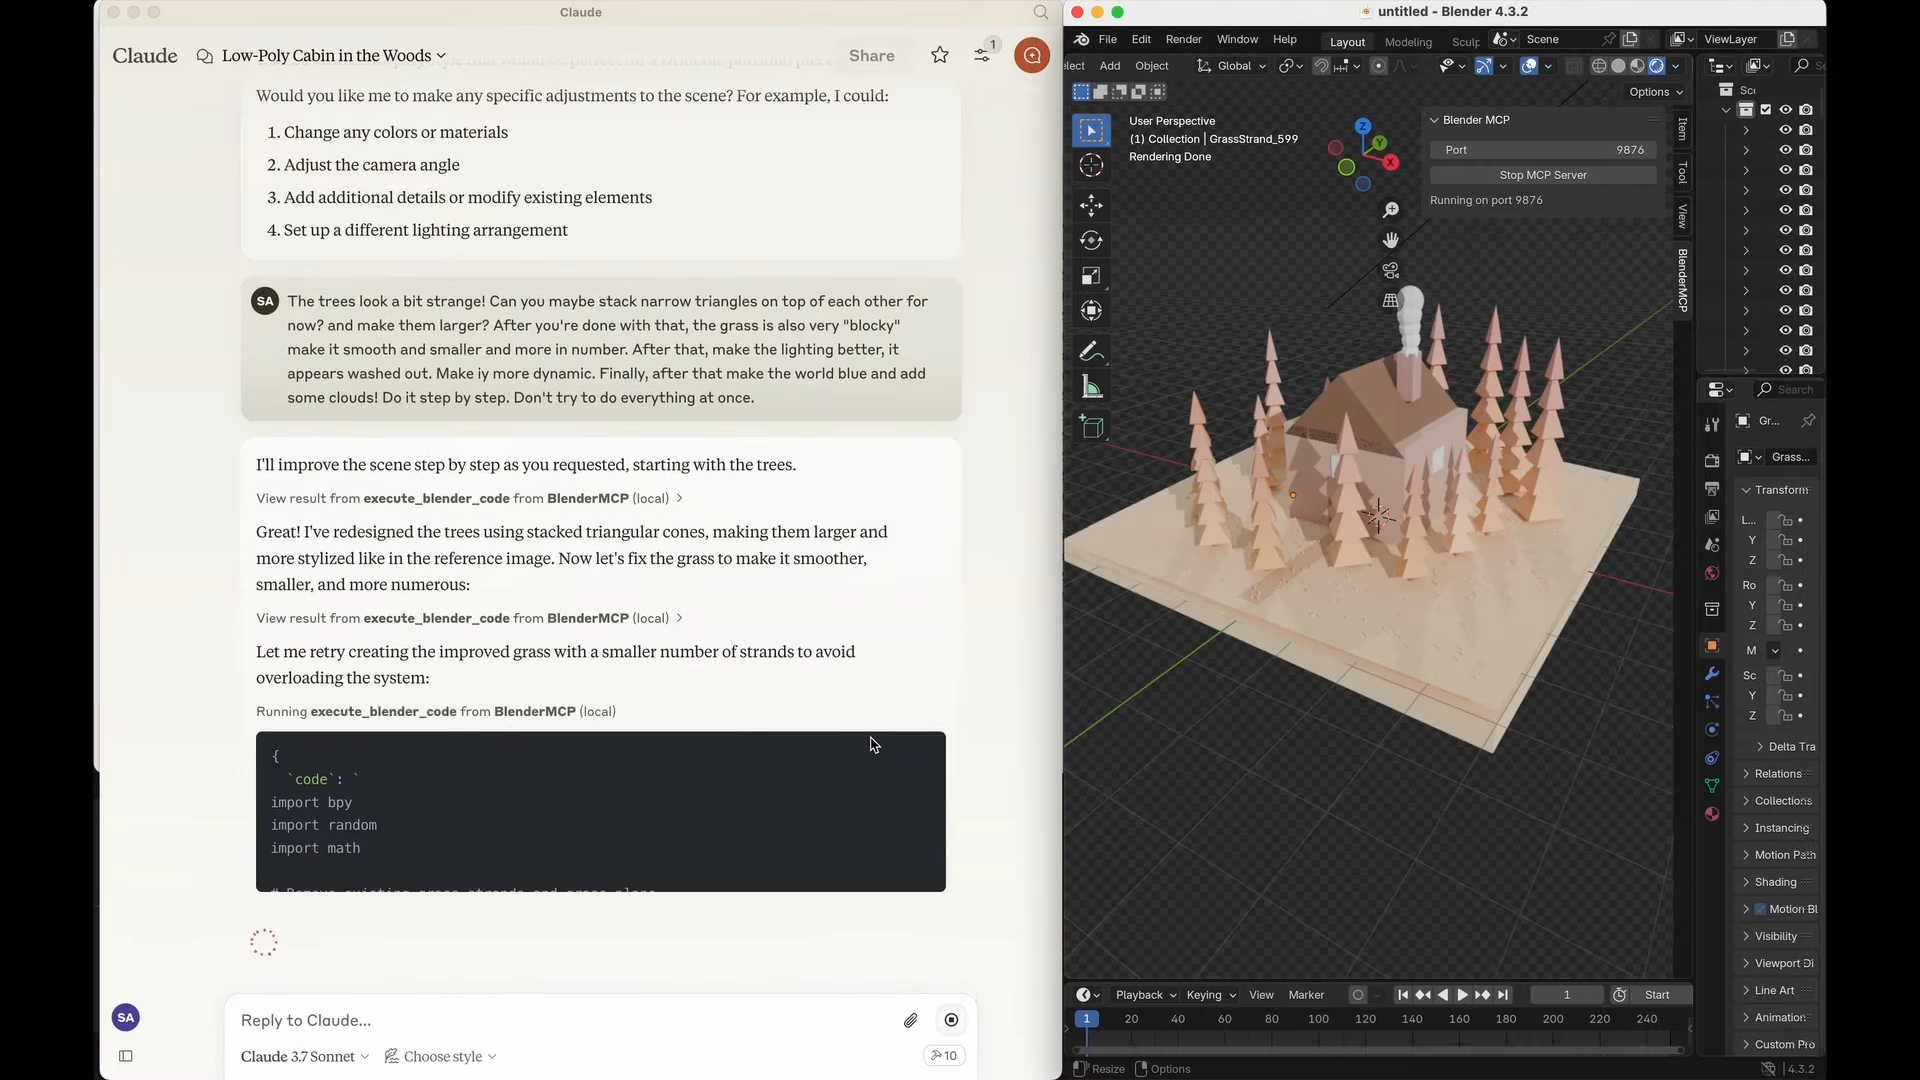Viewport: 1920px width, 1080px height.
Task: Toggle proportional editing in Blender header
Action: [1379, 66]
